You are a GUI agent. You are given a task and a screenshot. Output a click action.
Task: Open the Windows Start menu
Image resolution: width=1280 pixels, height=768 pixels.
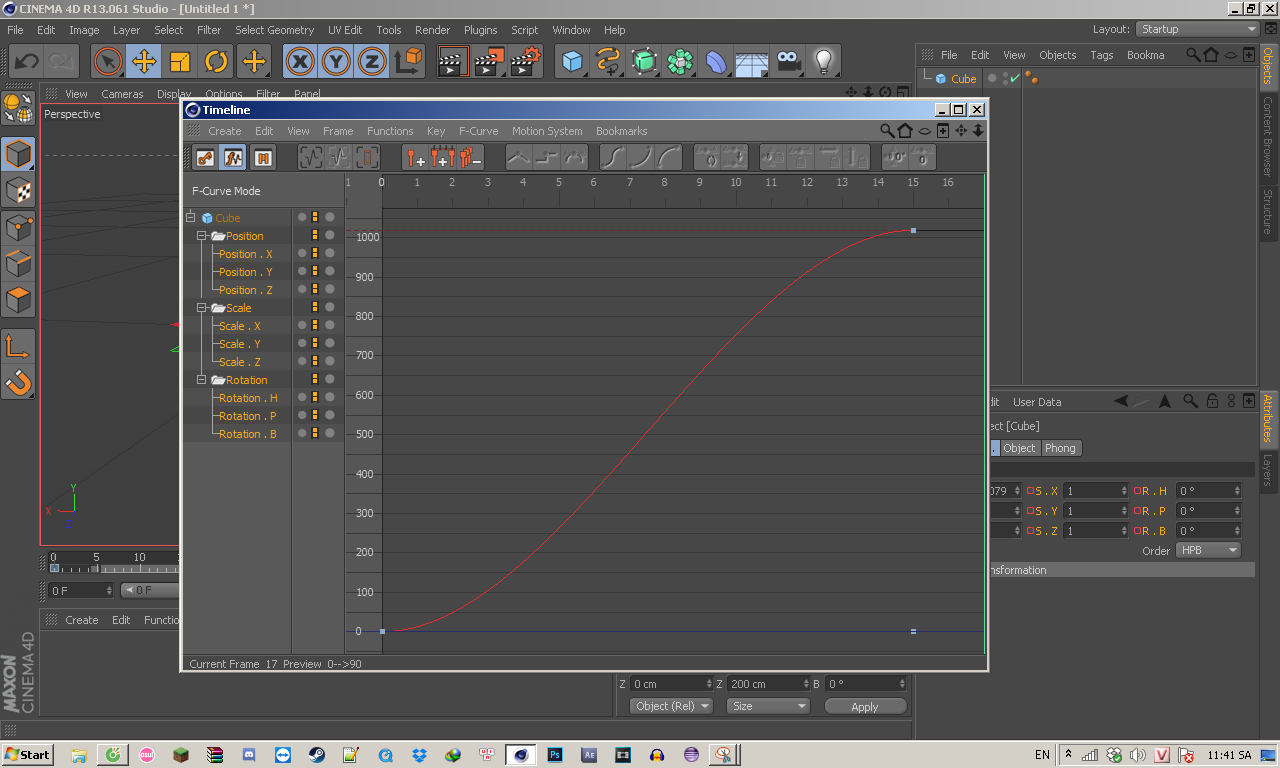[x=28, y=754]
